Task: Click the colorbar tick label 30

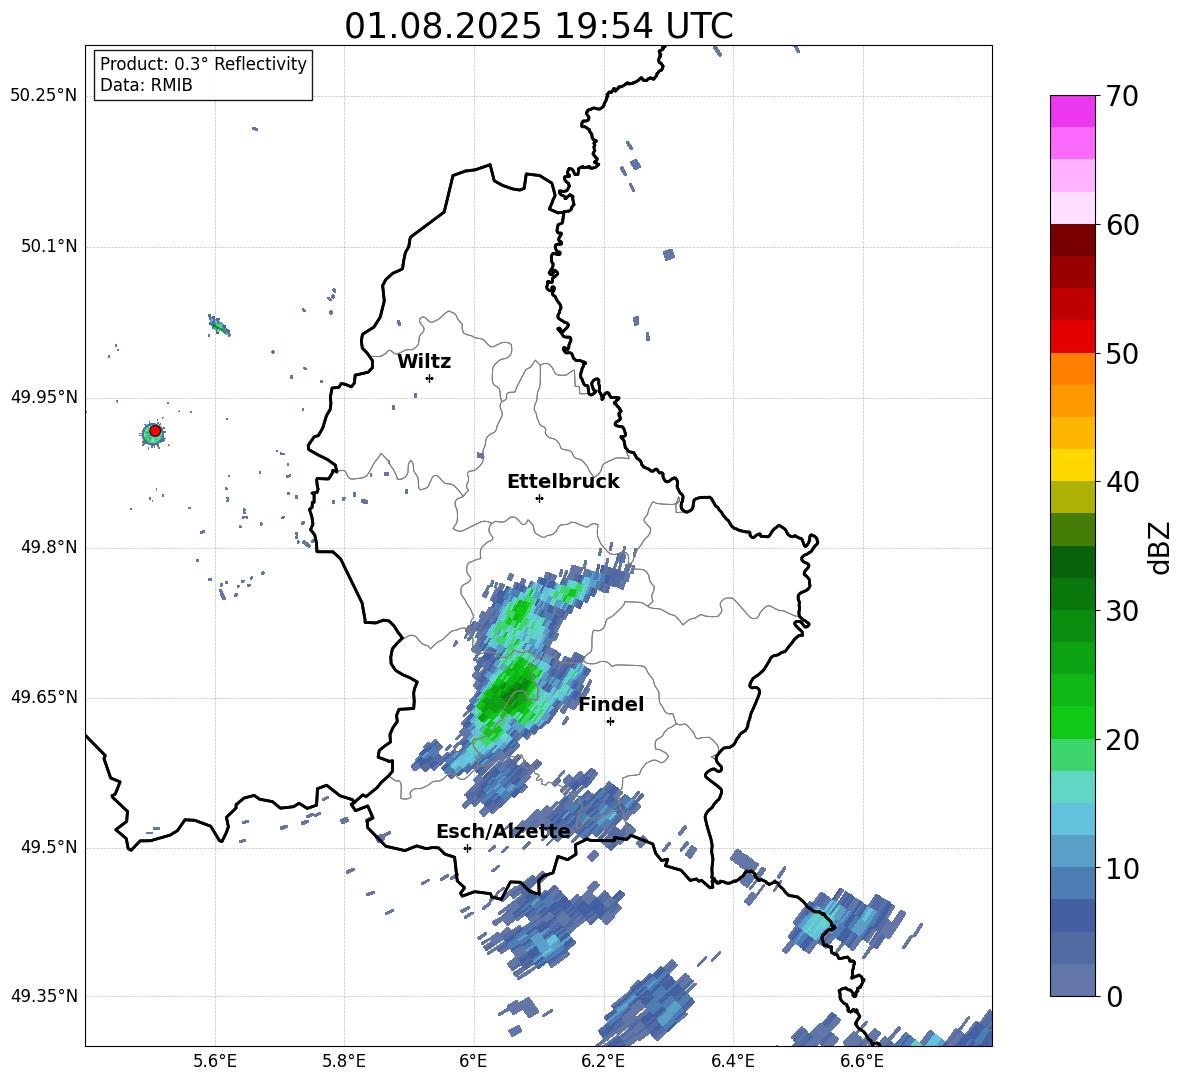Action: click(x=1122, y=610)
